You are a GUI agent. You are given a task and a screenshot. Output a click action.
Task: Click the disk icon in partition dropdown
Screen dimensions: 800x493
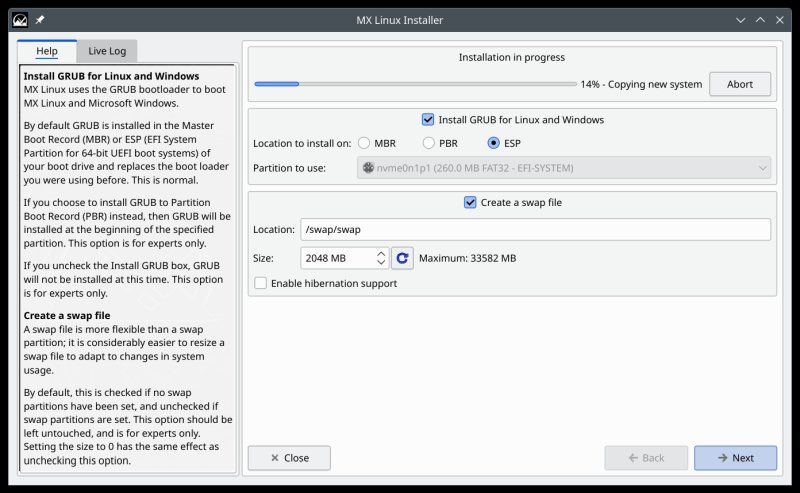(368, 167)
